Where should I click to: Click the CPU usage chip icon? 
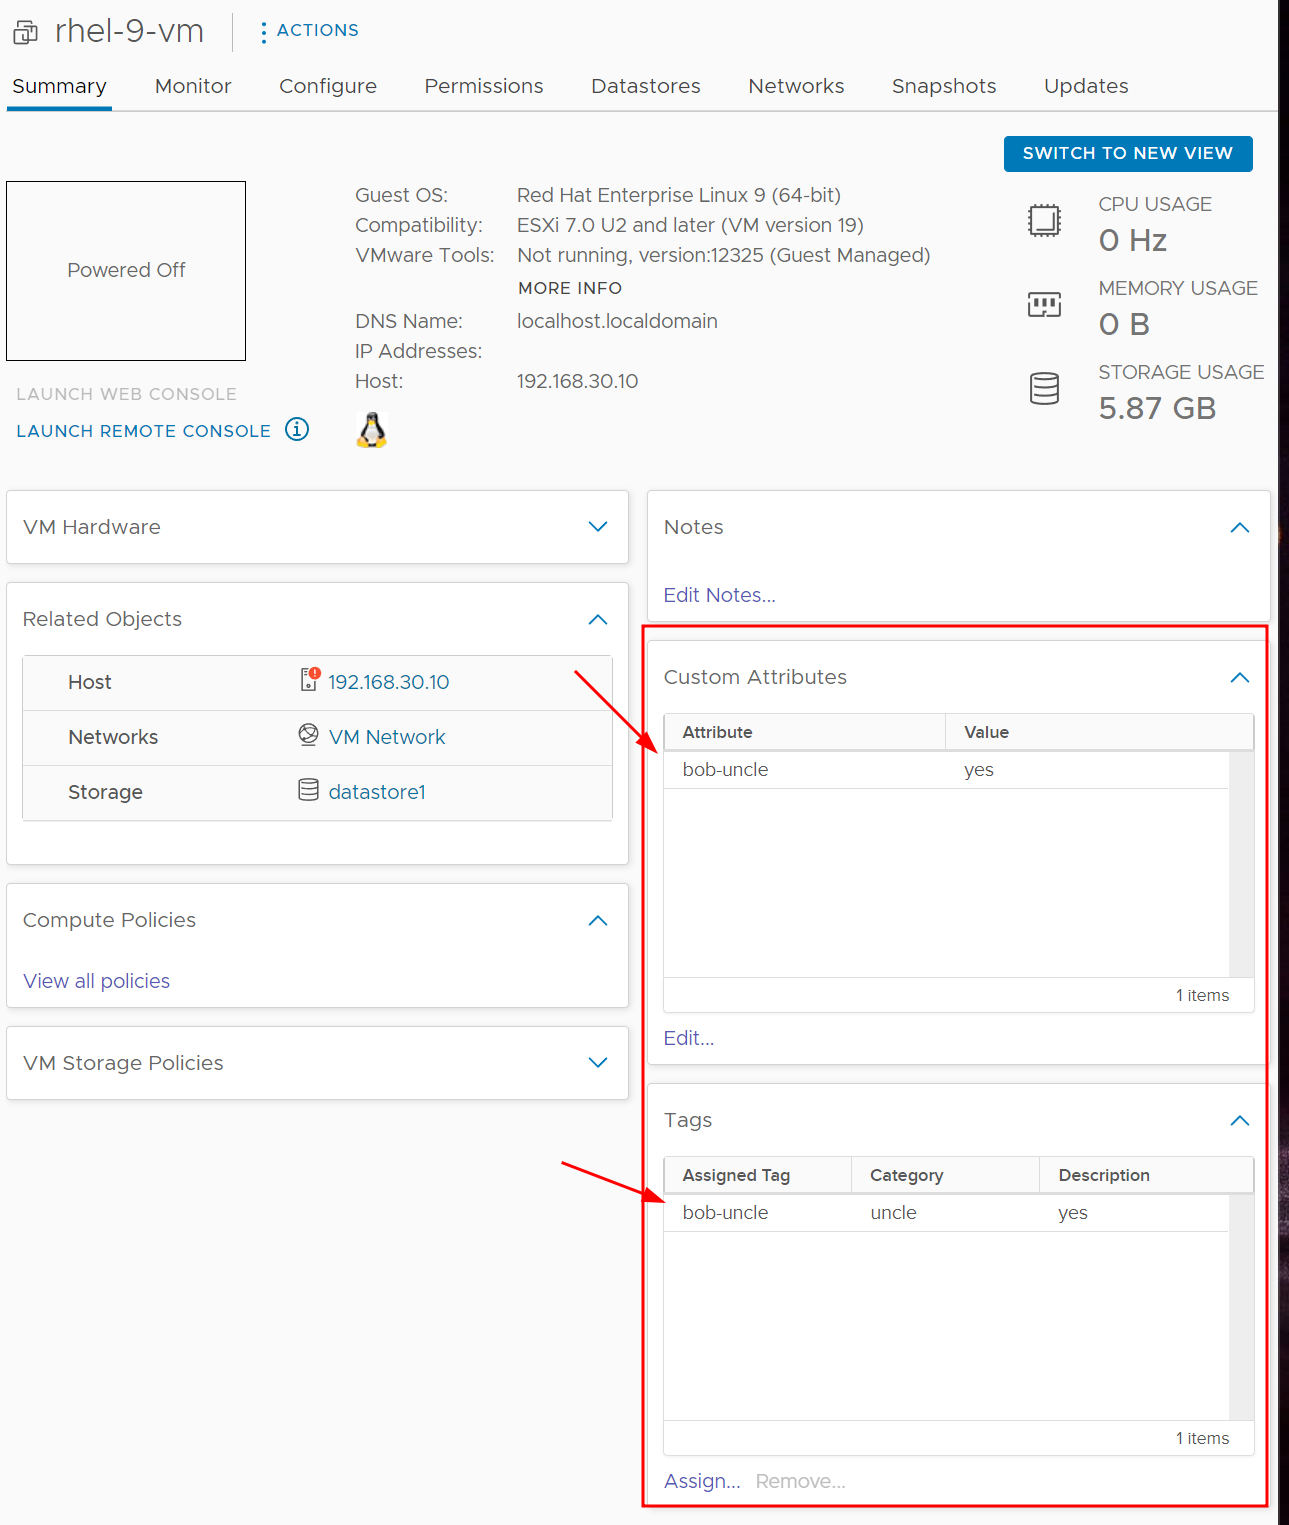(x=1044, y=220)
